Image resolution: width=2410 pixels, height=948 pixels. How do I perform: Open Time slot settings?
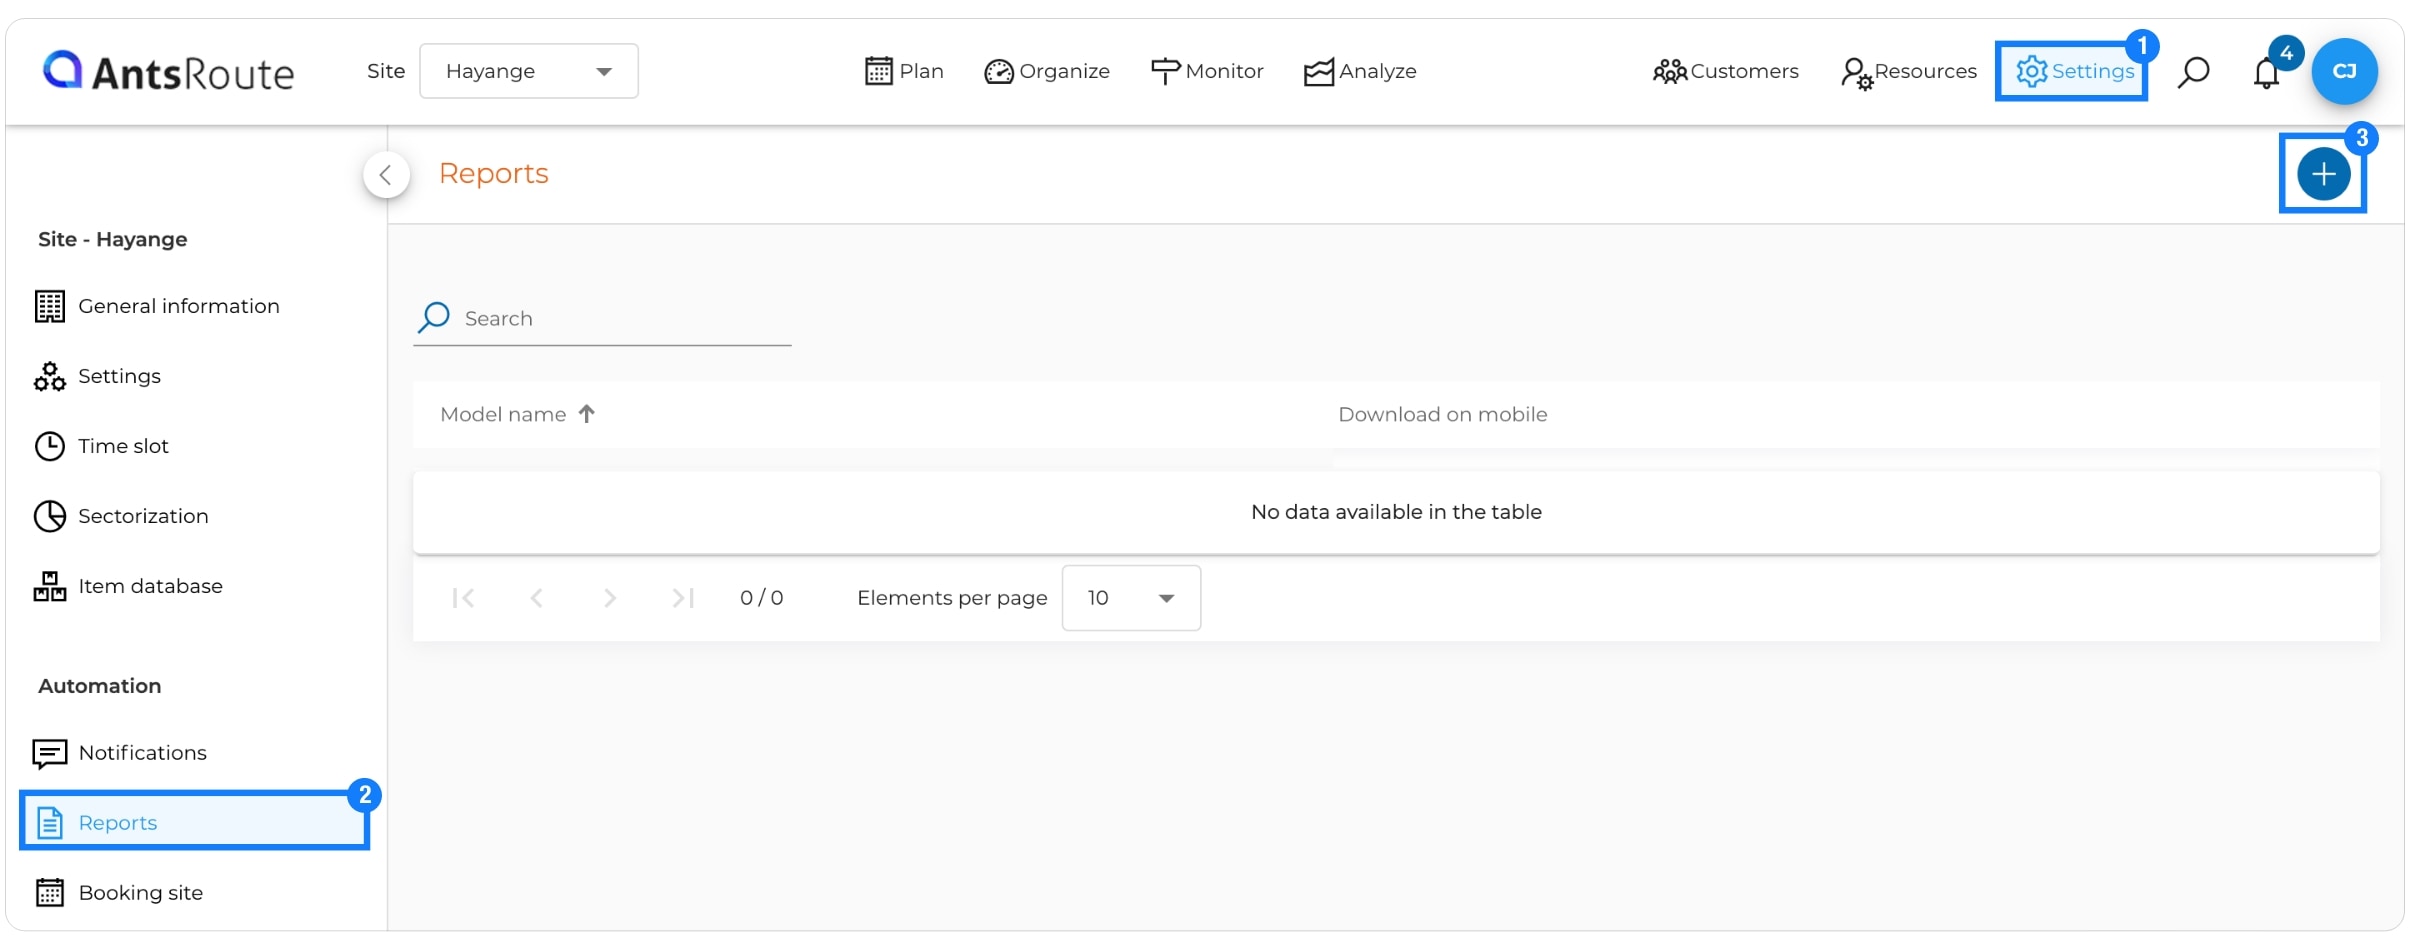pos(102,446)
